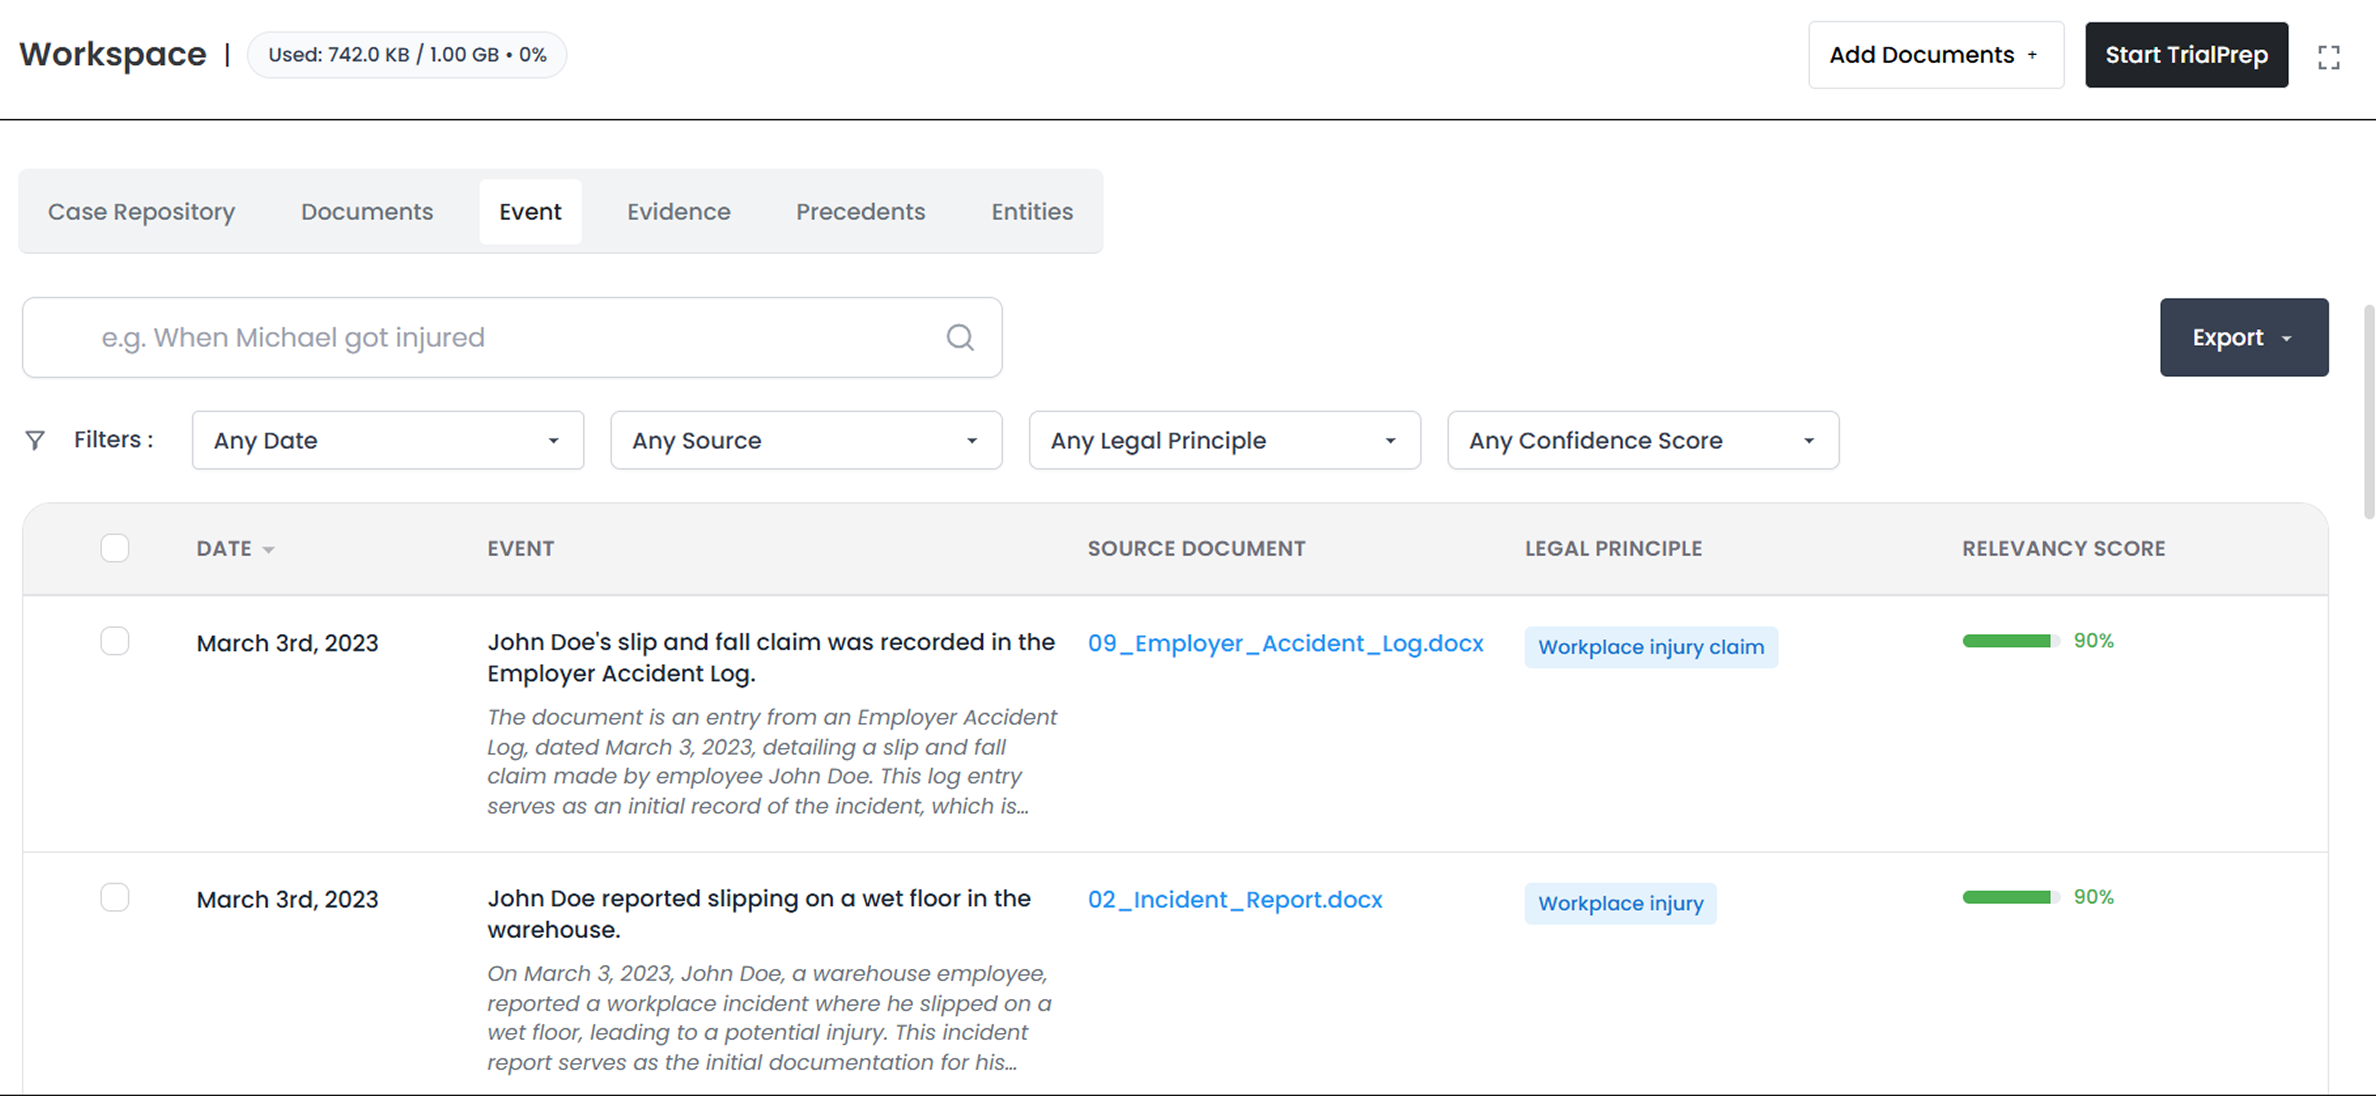The width and height of the screenshot is (2376, 1096).
Task: Click the search magnifier icon
Action: 960,338
